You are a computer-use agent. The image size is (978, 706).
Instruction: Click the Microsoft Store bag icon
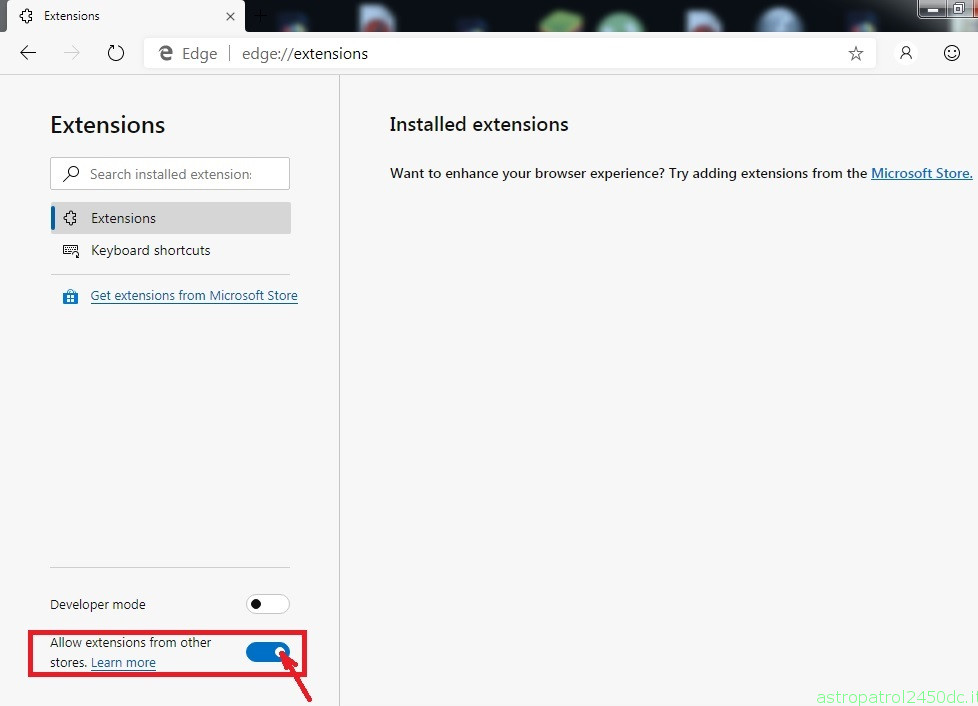pos(70,297)
